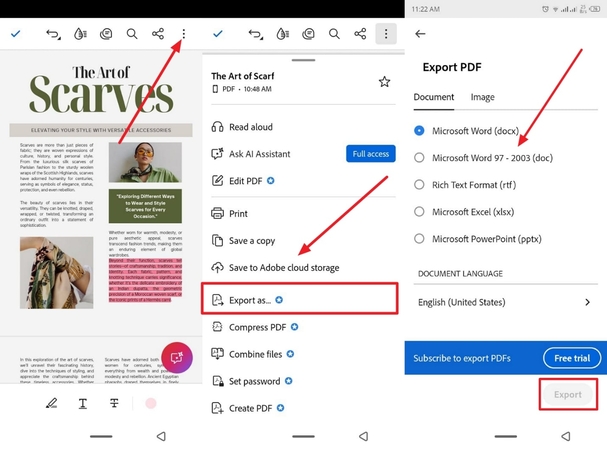Select Rich Text Format (rtf) option
Viewport: 607px width, 450px height.
[x=465, y=185]
